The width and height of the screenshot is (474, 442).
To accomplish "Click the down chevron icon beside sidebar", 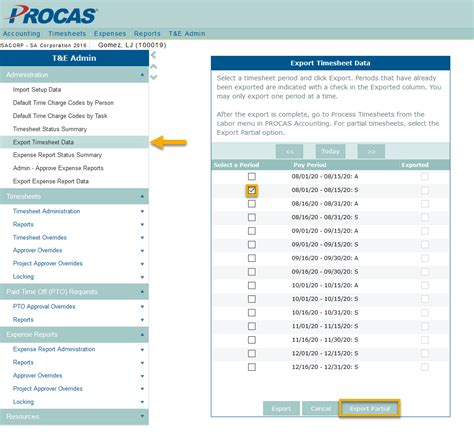I will [x=153, y=77].
